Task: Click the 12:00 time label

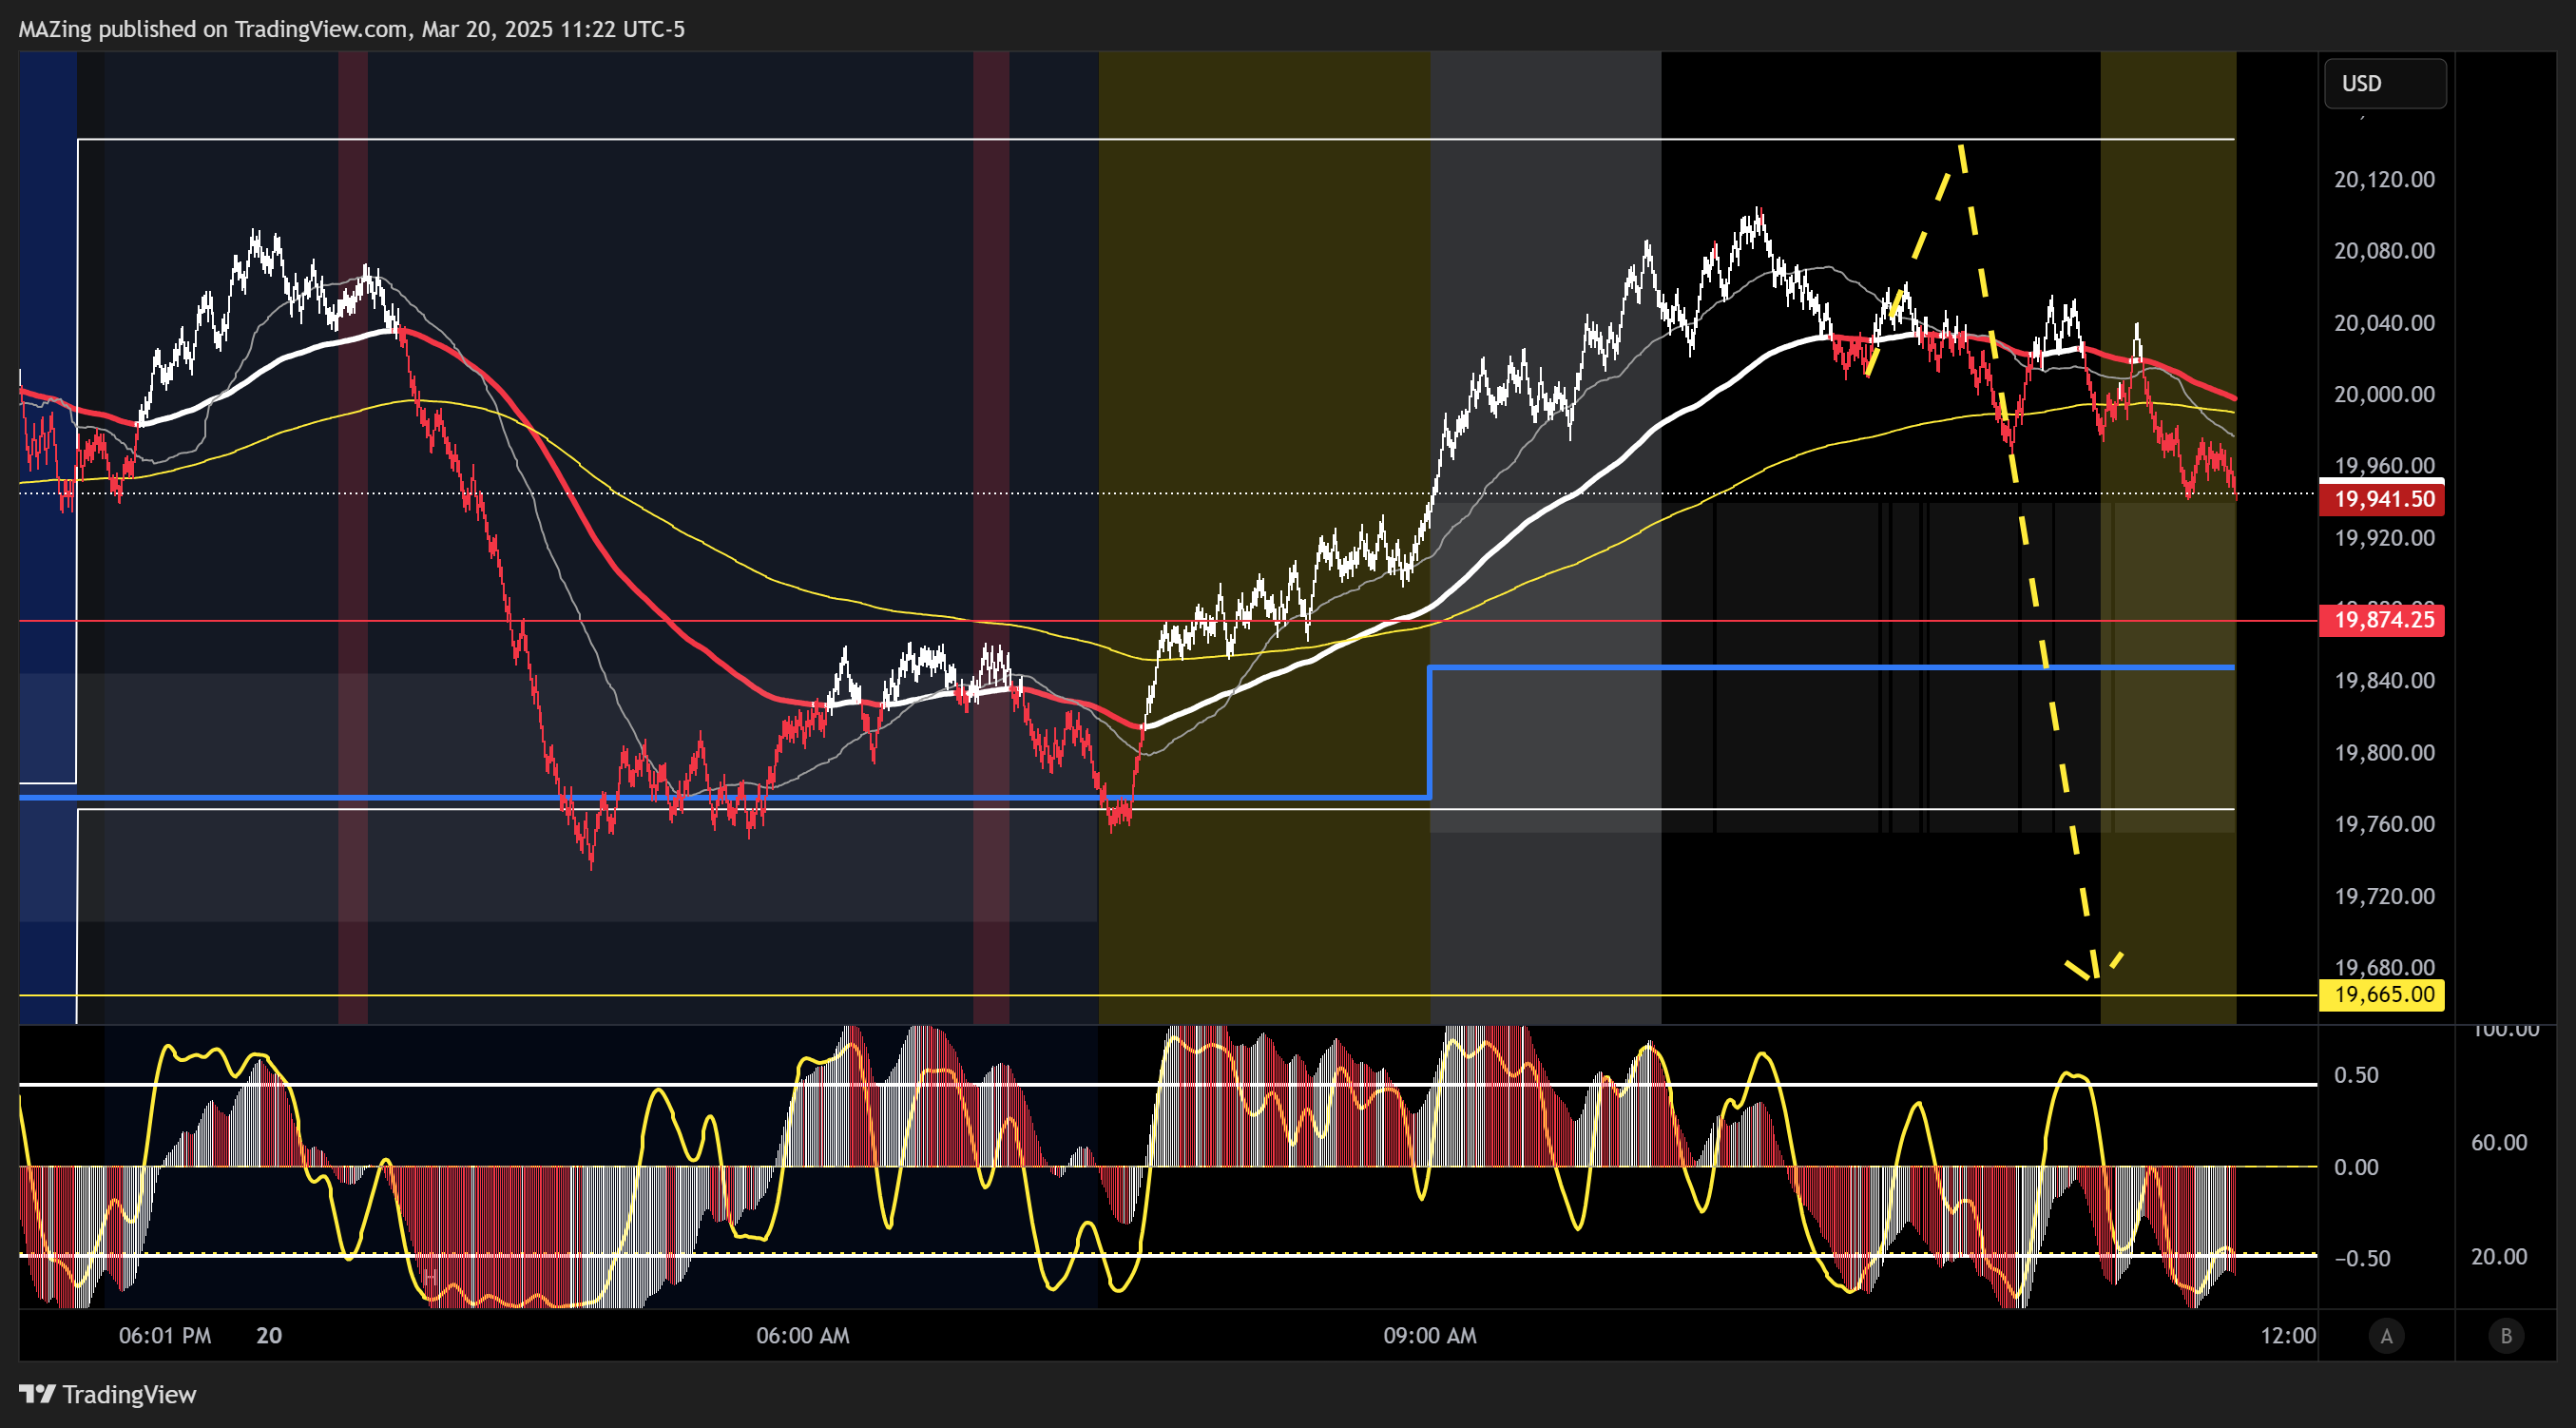Action: point(2288,1336)
